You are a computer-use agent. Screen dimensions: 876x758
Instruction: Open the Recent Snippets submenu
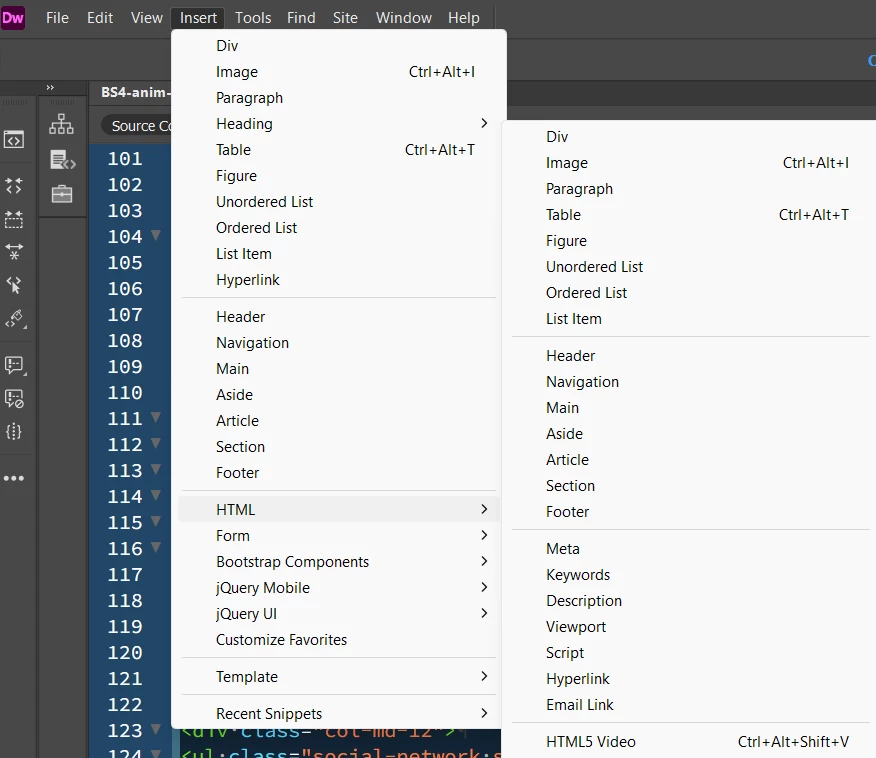[339, 714]
